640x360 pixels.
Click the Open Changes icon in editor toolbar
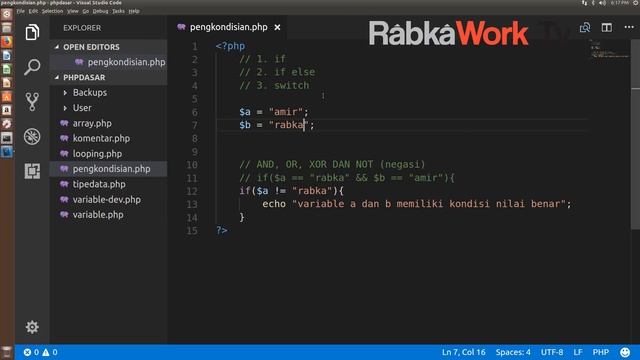(585, 27)
